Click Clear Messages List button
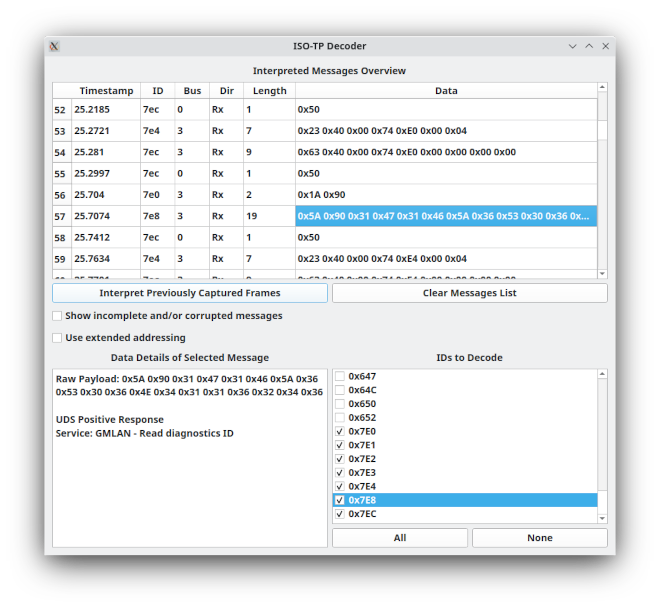Viewport: 660px width, 608px height. pos(470,293)
